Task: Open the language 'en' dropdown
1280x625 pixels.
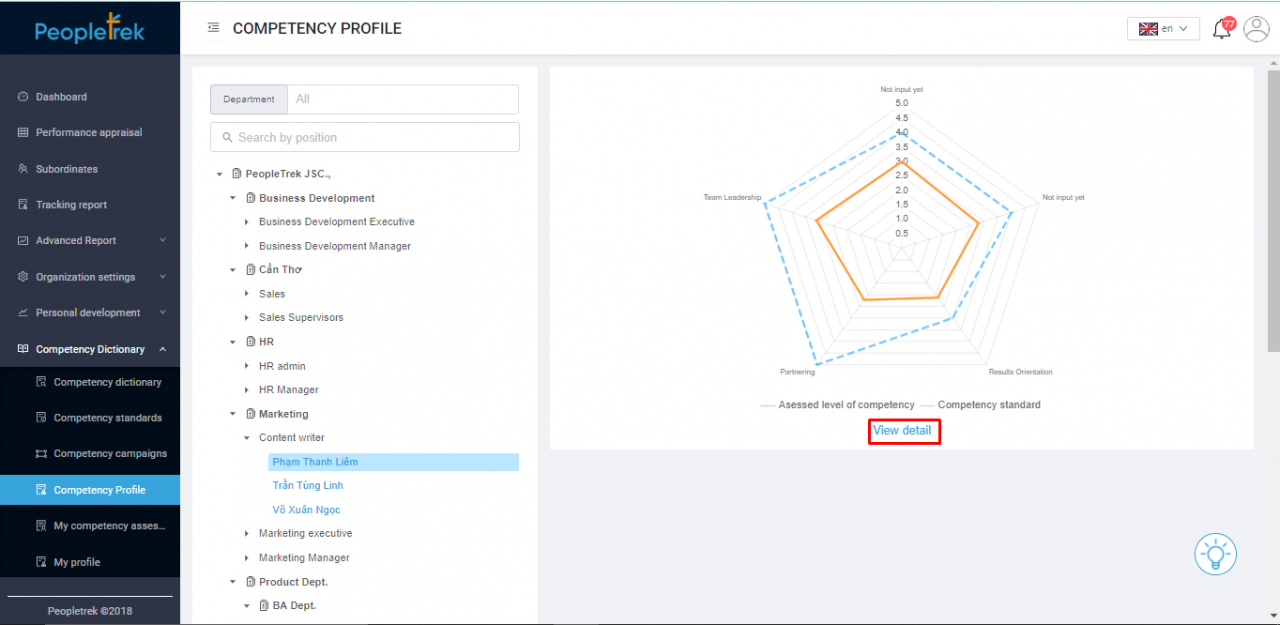Action: [x=1163, y=28]
